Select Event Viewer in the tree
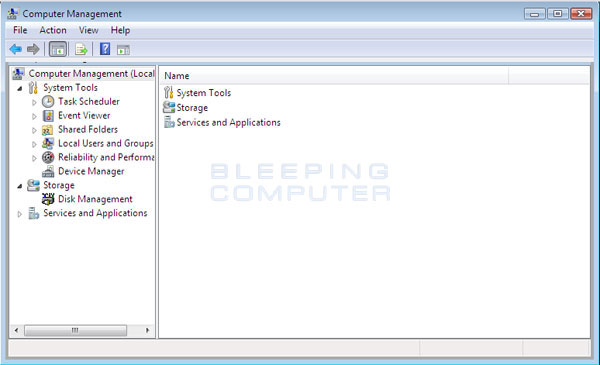The height and width of the screenshot is (365, 600). (x=84, y=115)
